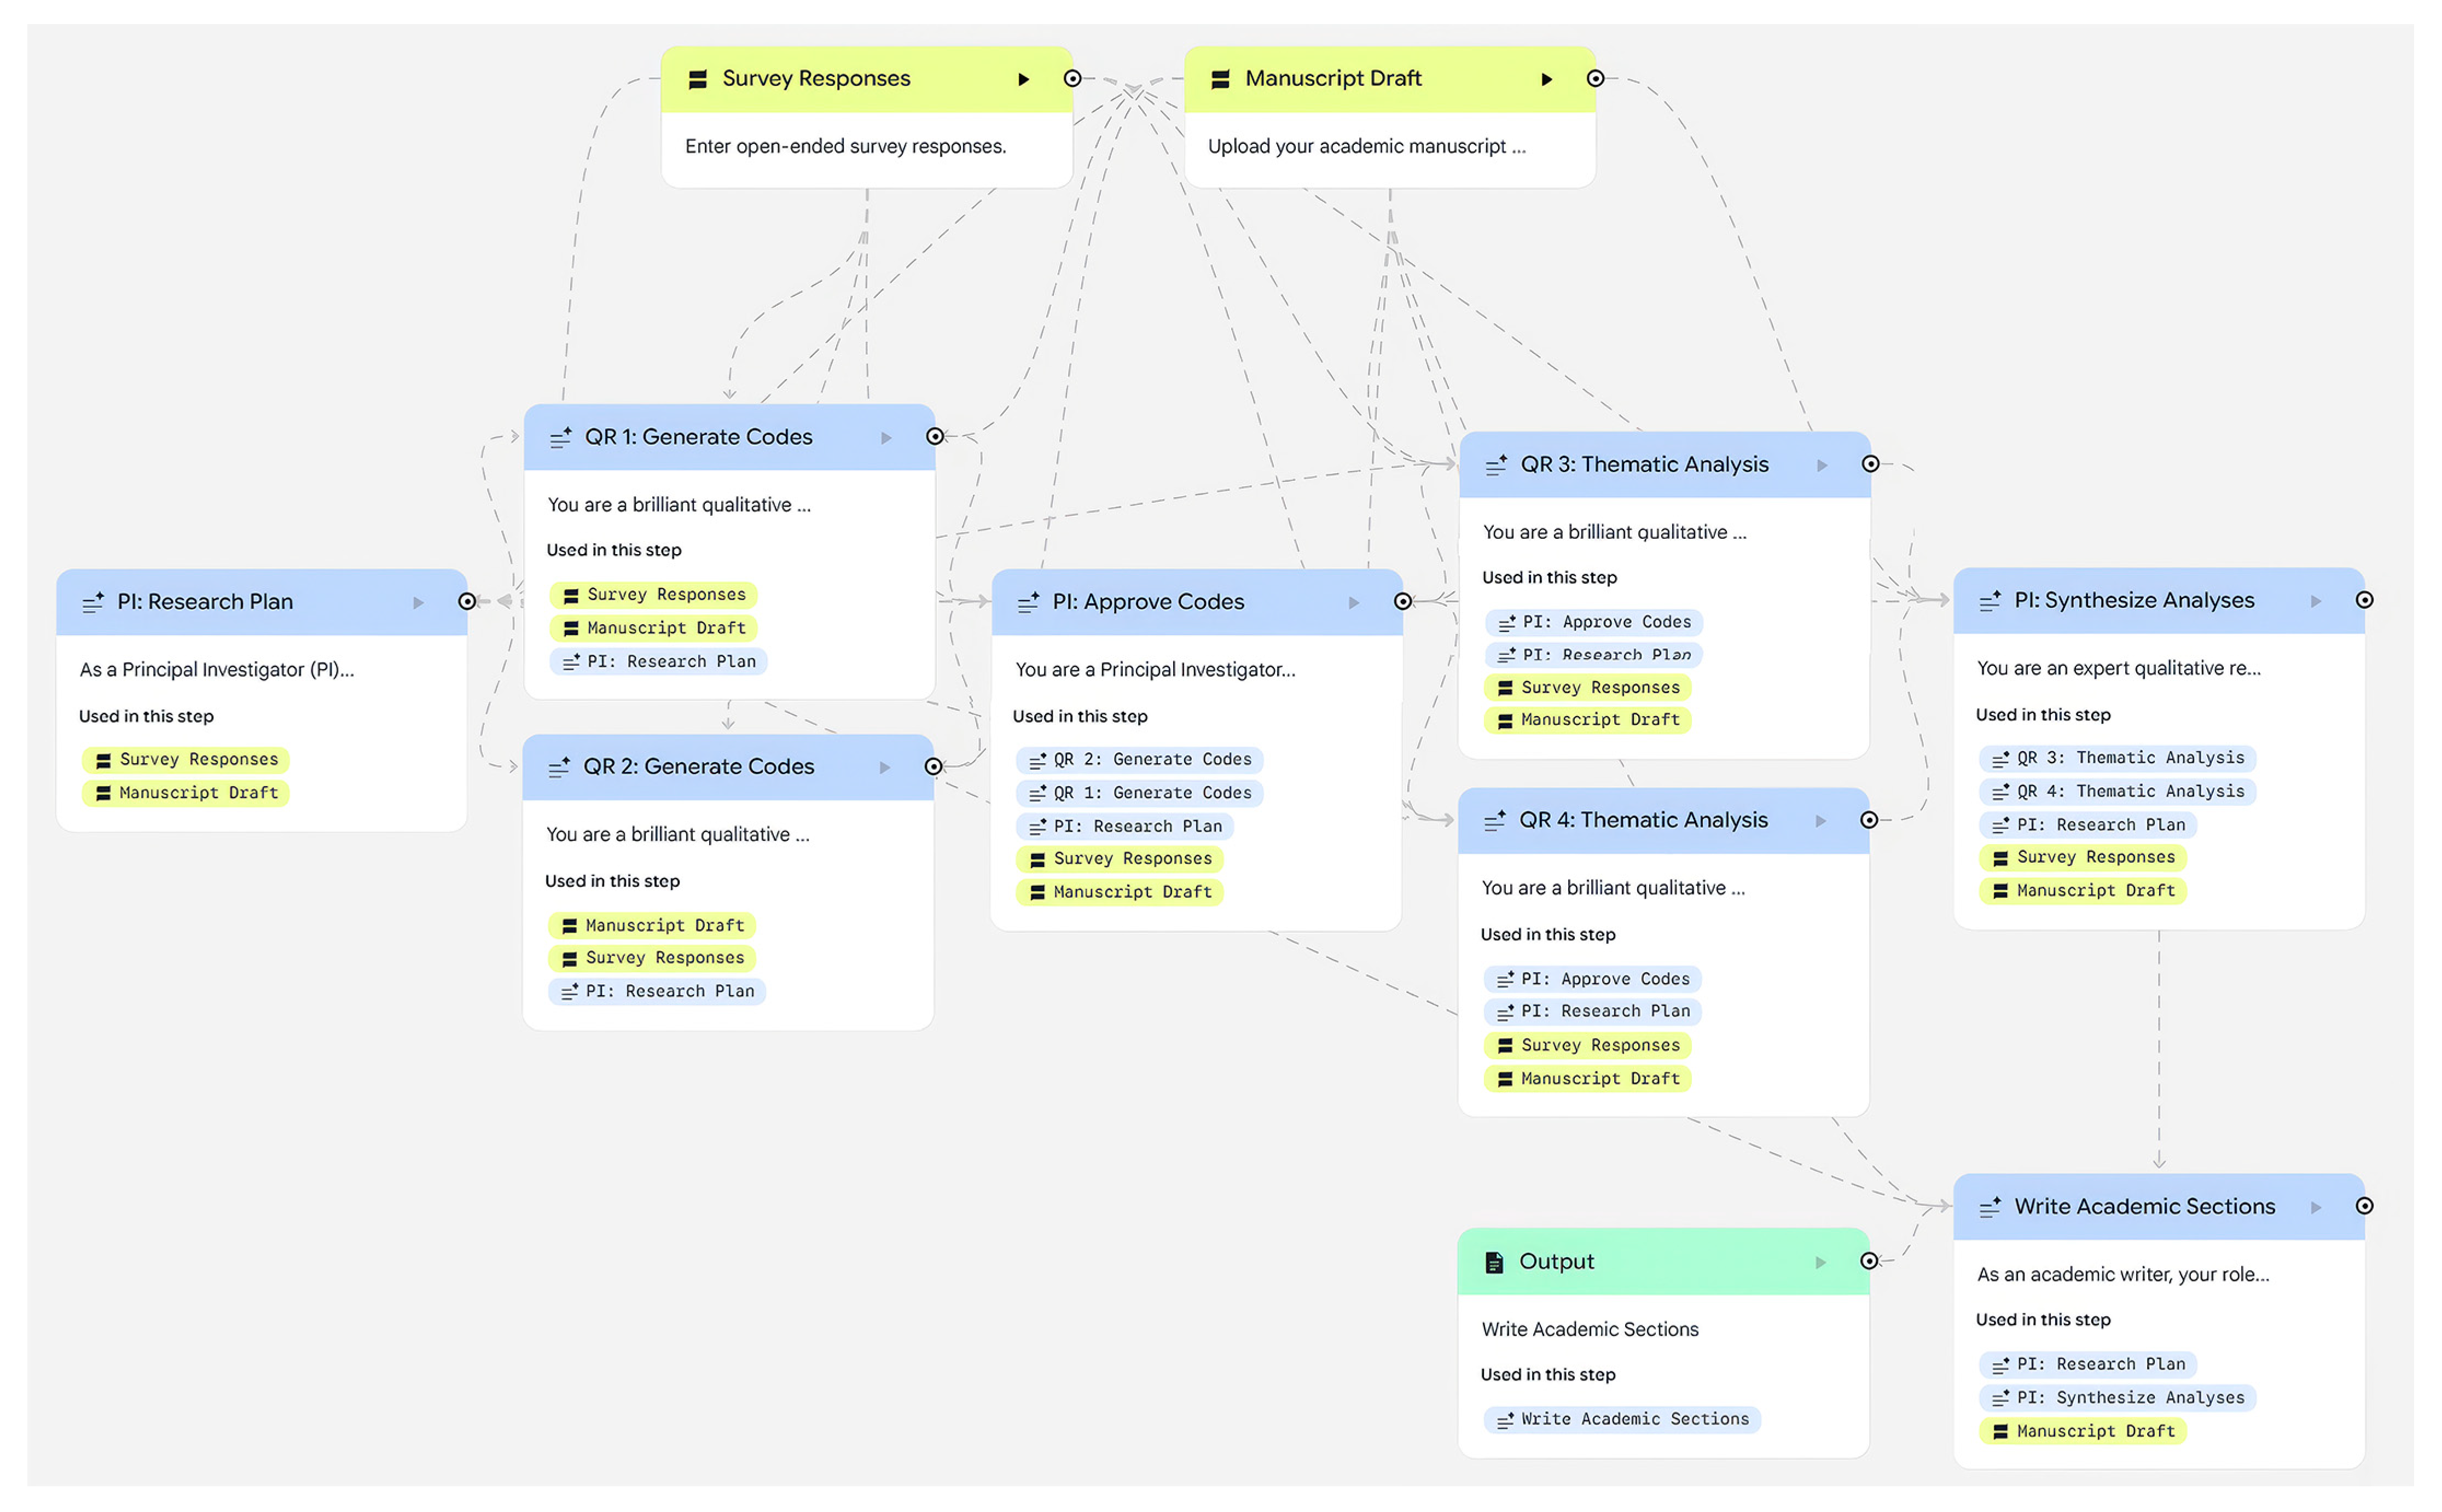Click PI: Synthesize Analyses chip in Write Academic Sections
Viewport: 2442px width, 1512px height.
pos(2117,1398)
